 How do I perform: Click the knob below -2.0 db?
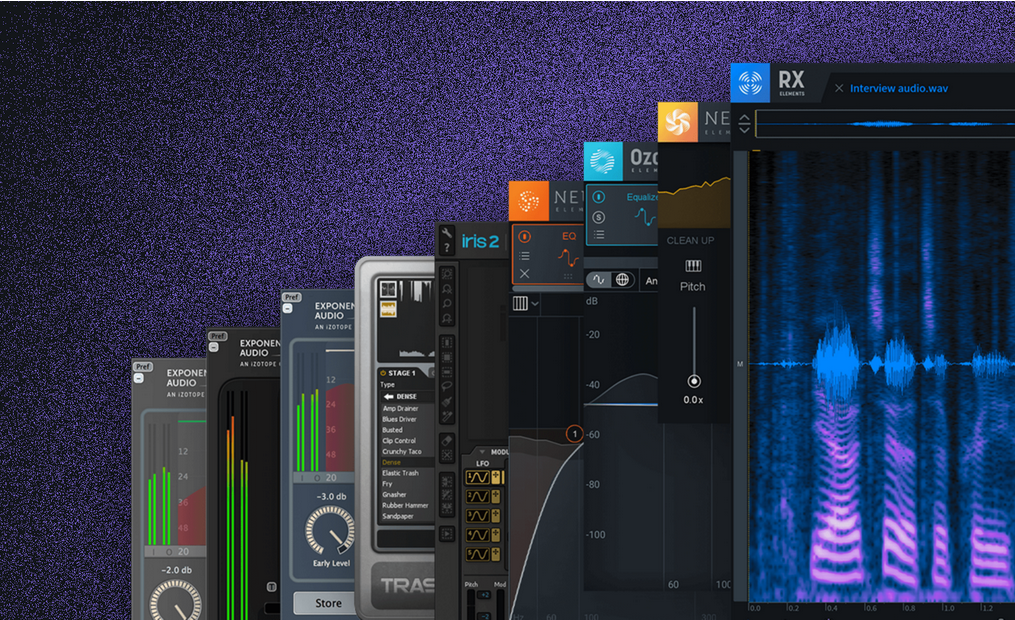pyautogui.click(x=175, y=600)
